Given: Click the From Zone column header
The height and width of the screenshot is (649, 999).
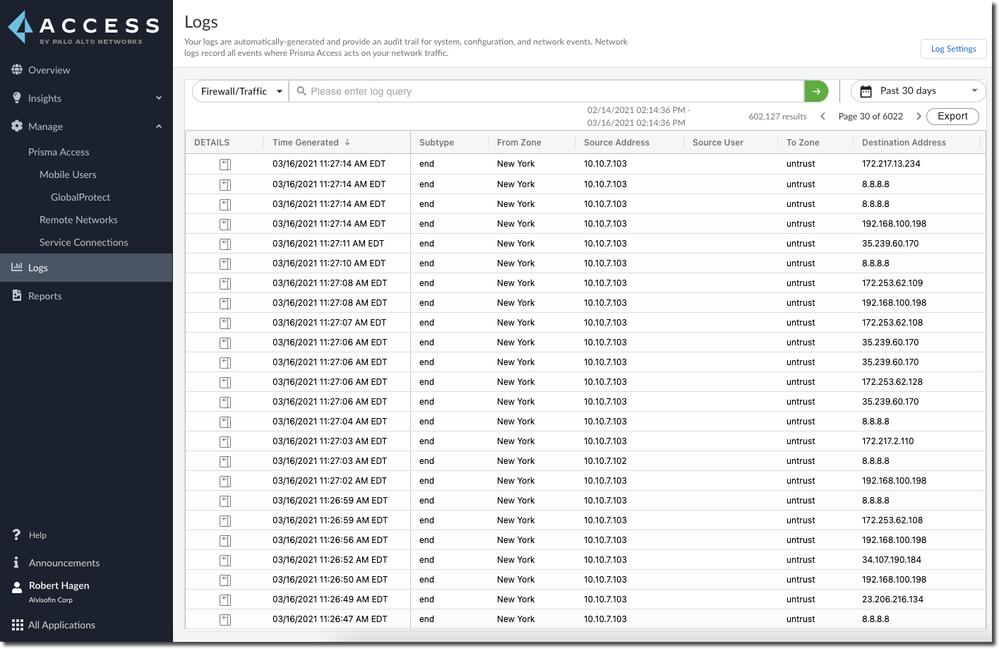Looking at the screenshot, I should [x=519, y=143].
